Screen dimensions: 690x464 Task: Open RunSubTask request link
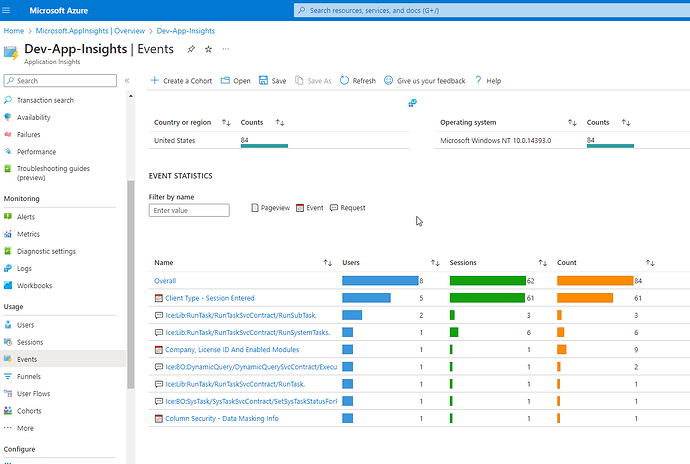241,315
